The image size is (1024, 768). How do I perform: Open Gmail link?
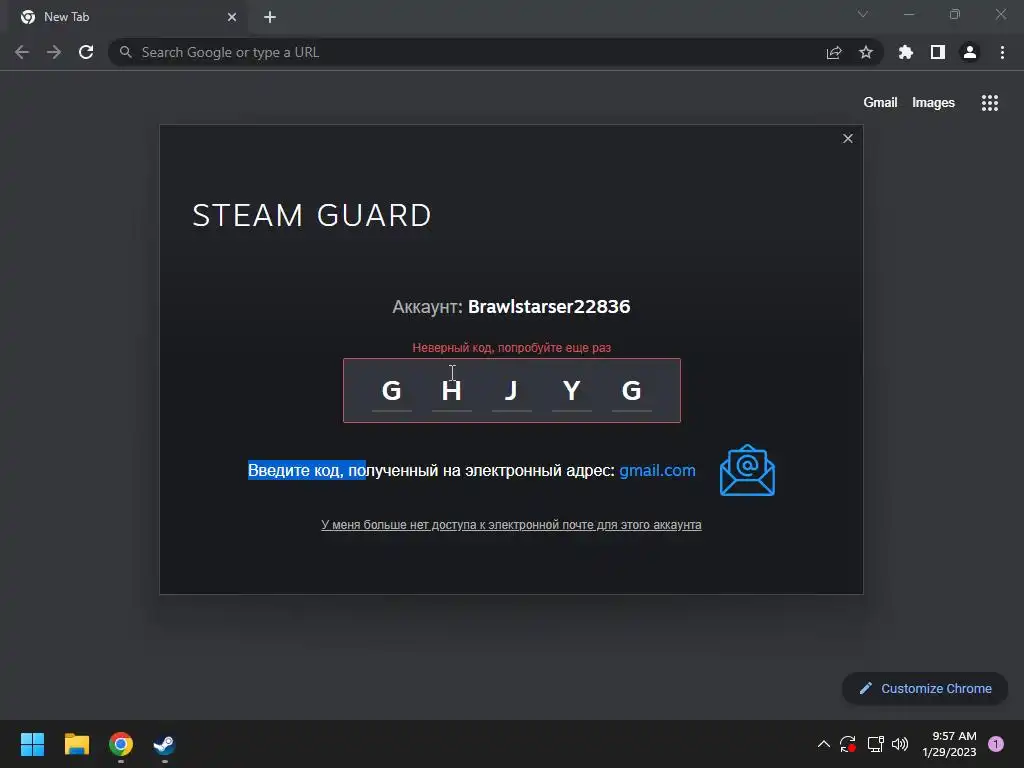(880, 103)
